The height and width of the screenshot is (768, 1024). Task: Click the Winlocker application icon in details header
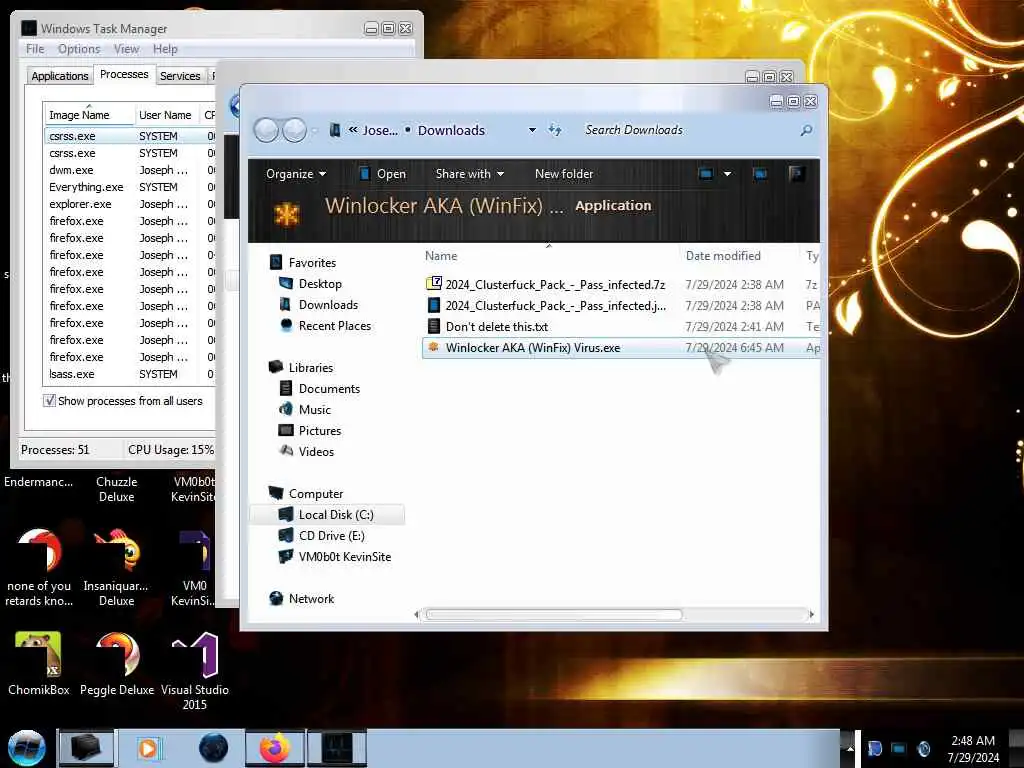point(287,214)
